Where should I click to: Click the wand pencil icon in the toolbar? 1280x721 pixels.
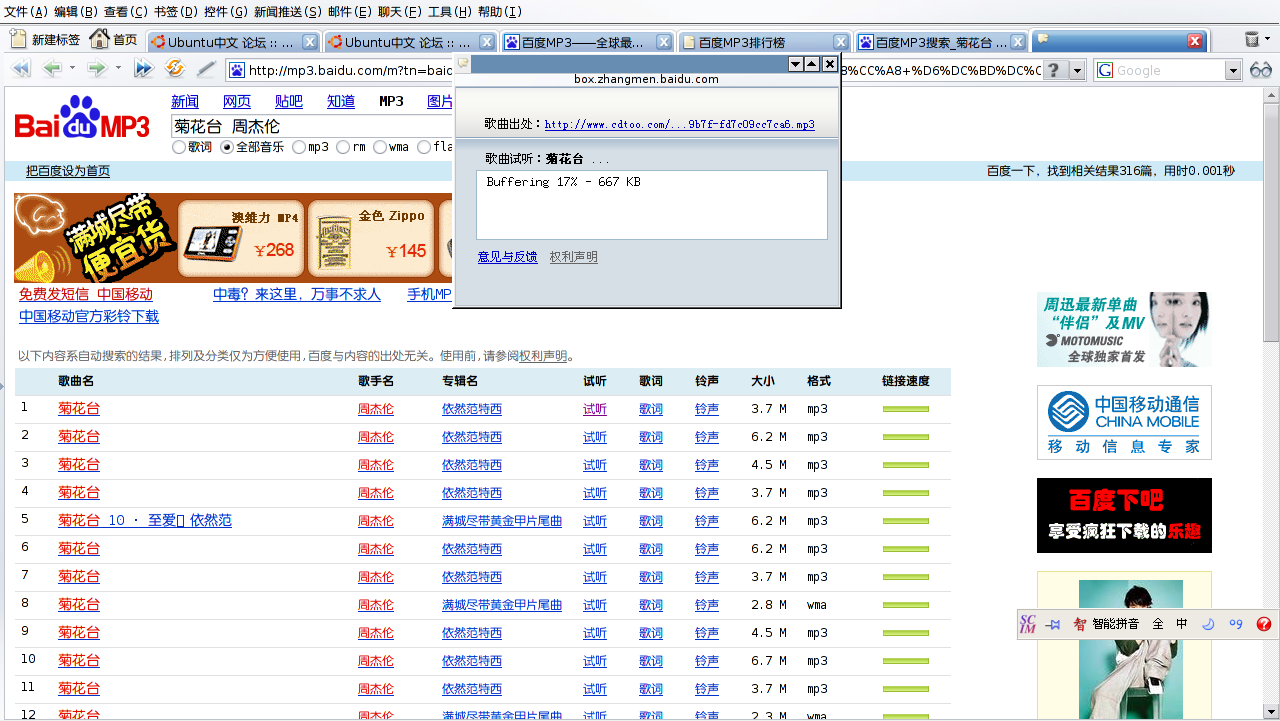(x=205, y=69)
